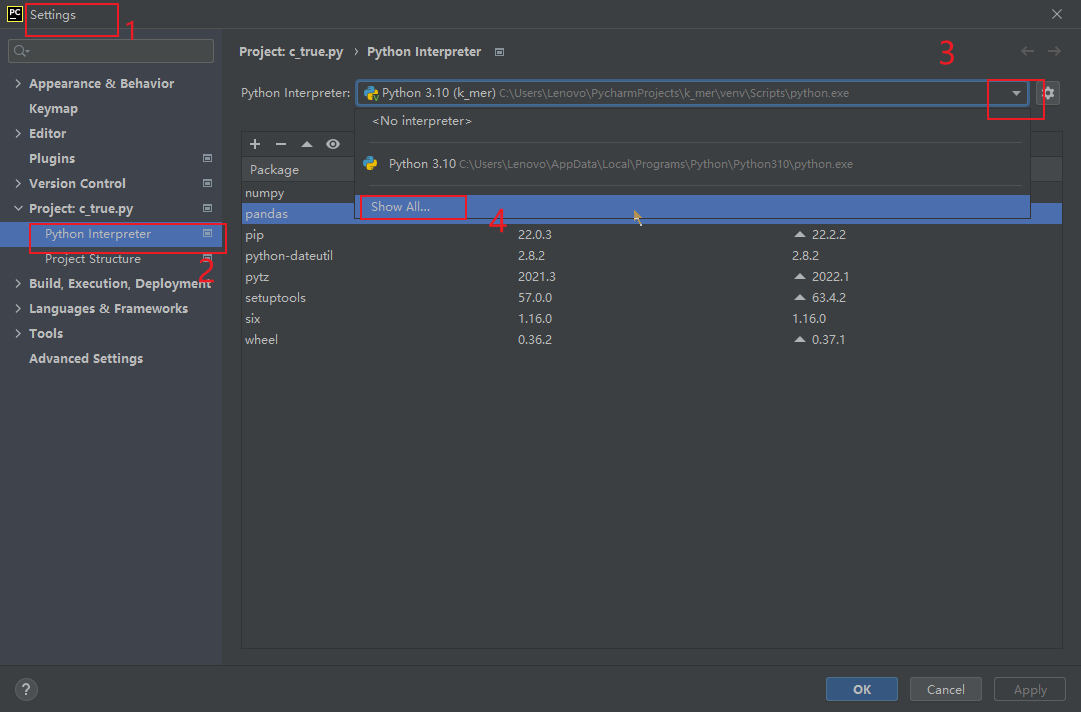
Task: Click the back navigation arrow
Action: click(1027, 51)
